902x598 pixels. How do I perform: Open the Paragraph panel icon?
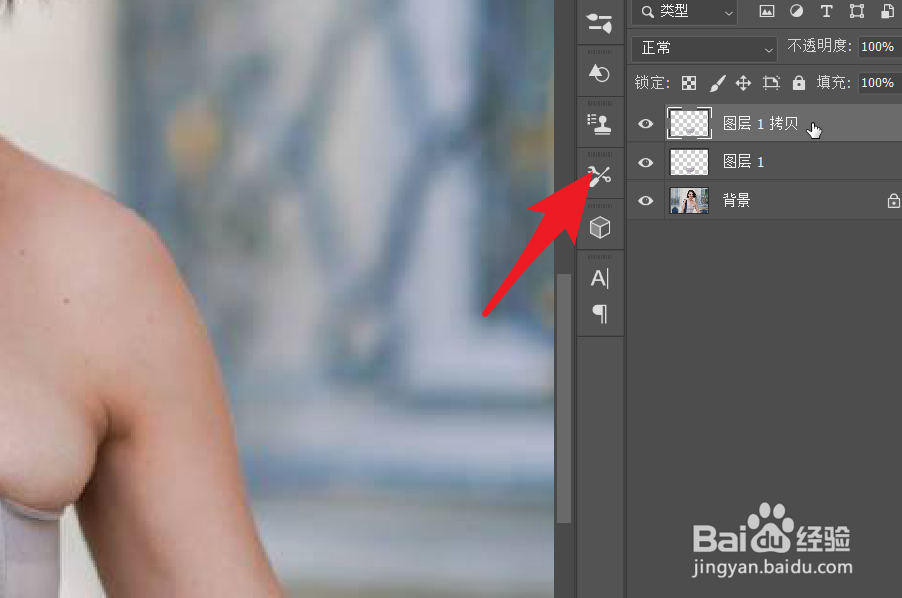[x=599, y=313]
